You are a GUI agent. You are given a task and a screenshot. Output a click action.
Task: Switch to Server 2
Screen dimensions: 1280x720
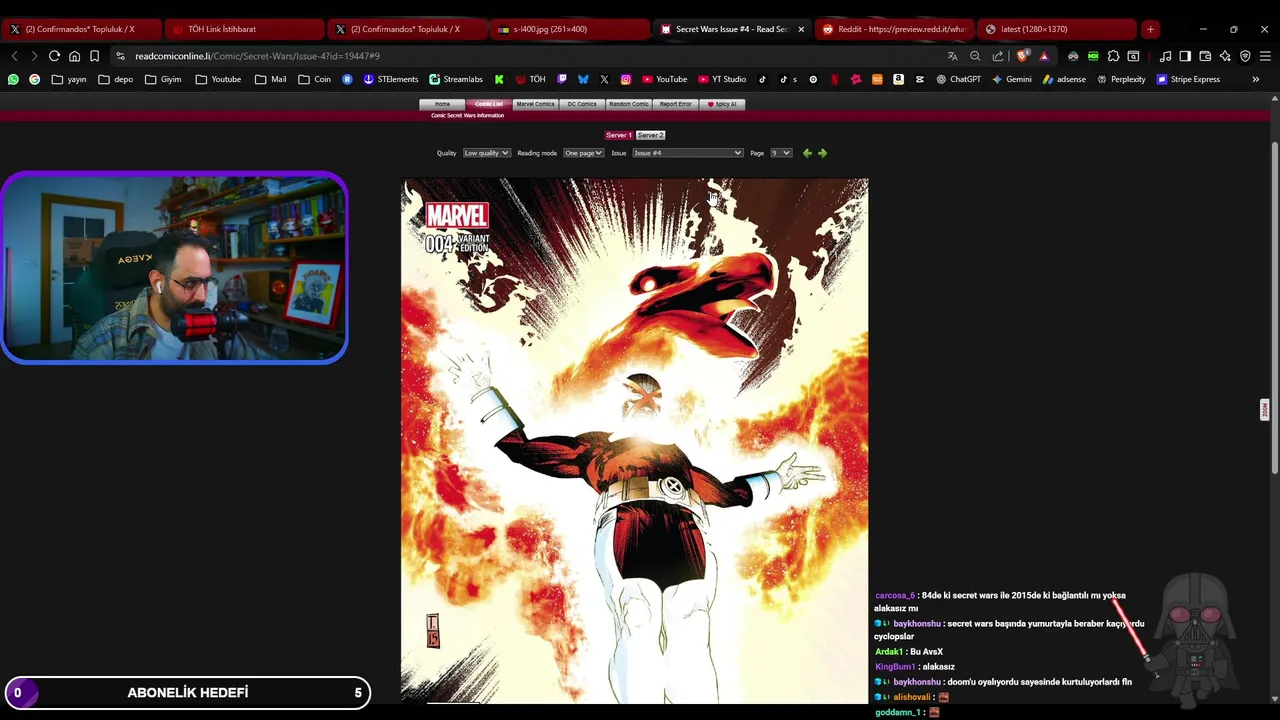650,135
